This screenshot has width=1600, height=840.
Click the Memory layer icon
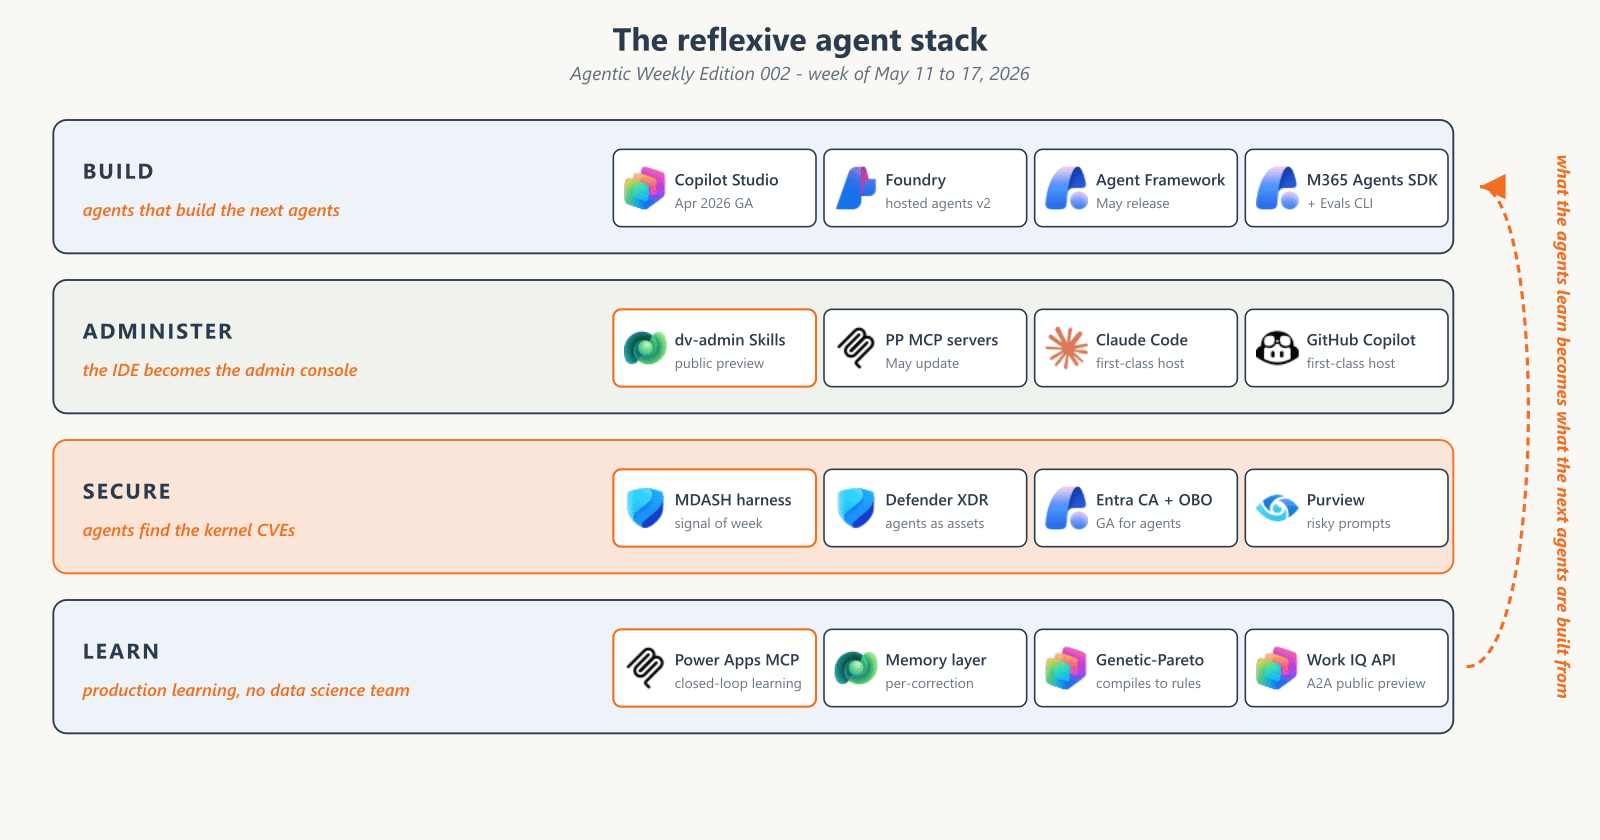pyautogui.click(x=856, y=668)
